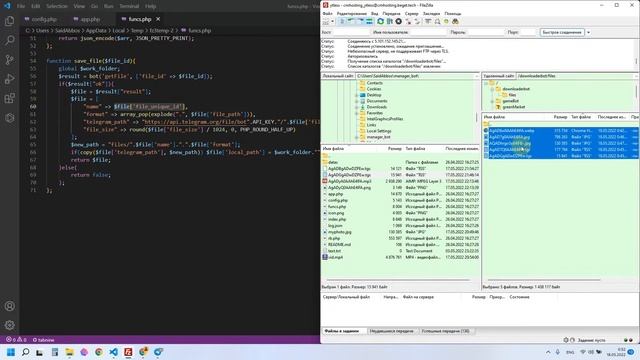Open the quick connect history dropdown arrow
Image resolution: width=640 pixels, height=360 pixels.
(x=589, y=32)
